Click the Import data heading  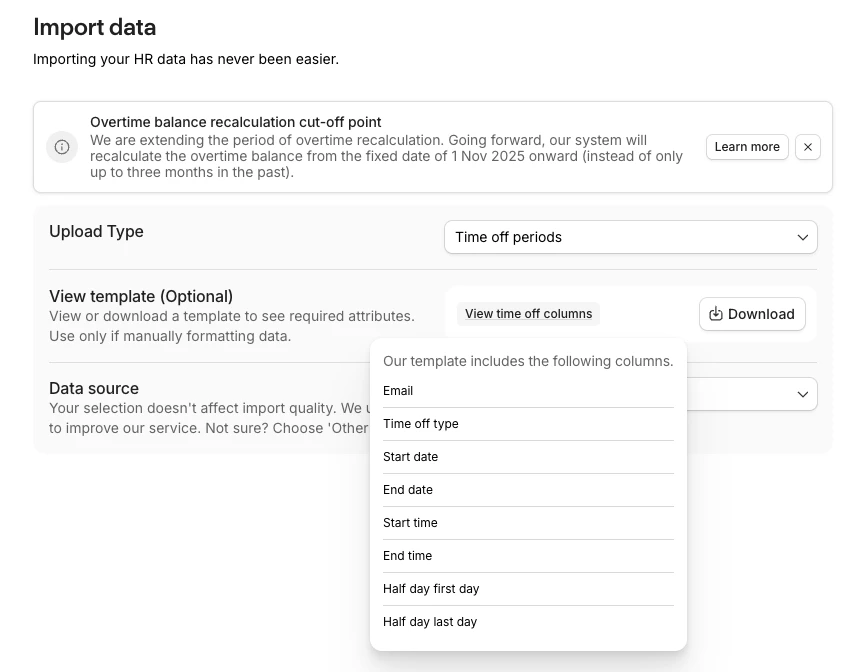[95, 27]
